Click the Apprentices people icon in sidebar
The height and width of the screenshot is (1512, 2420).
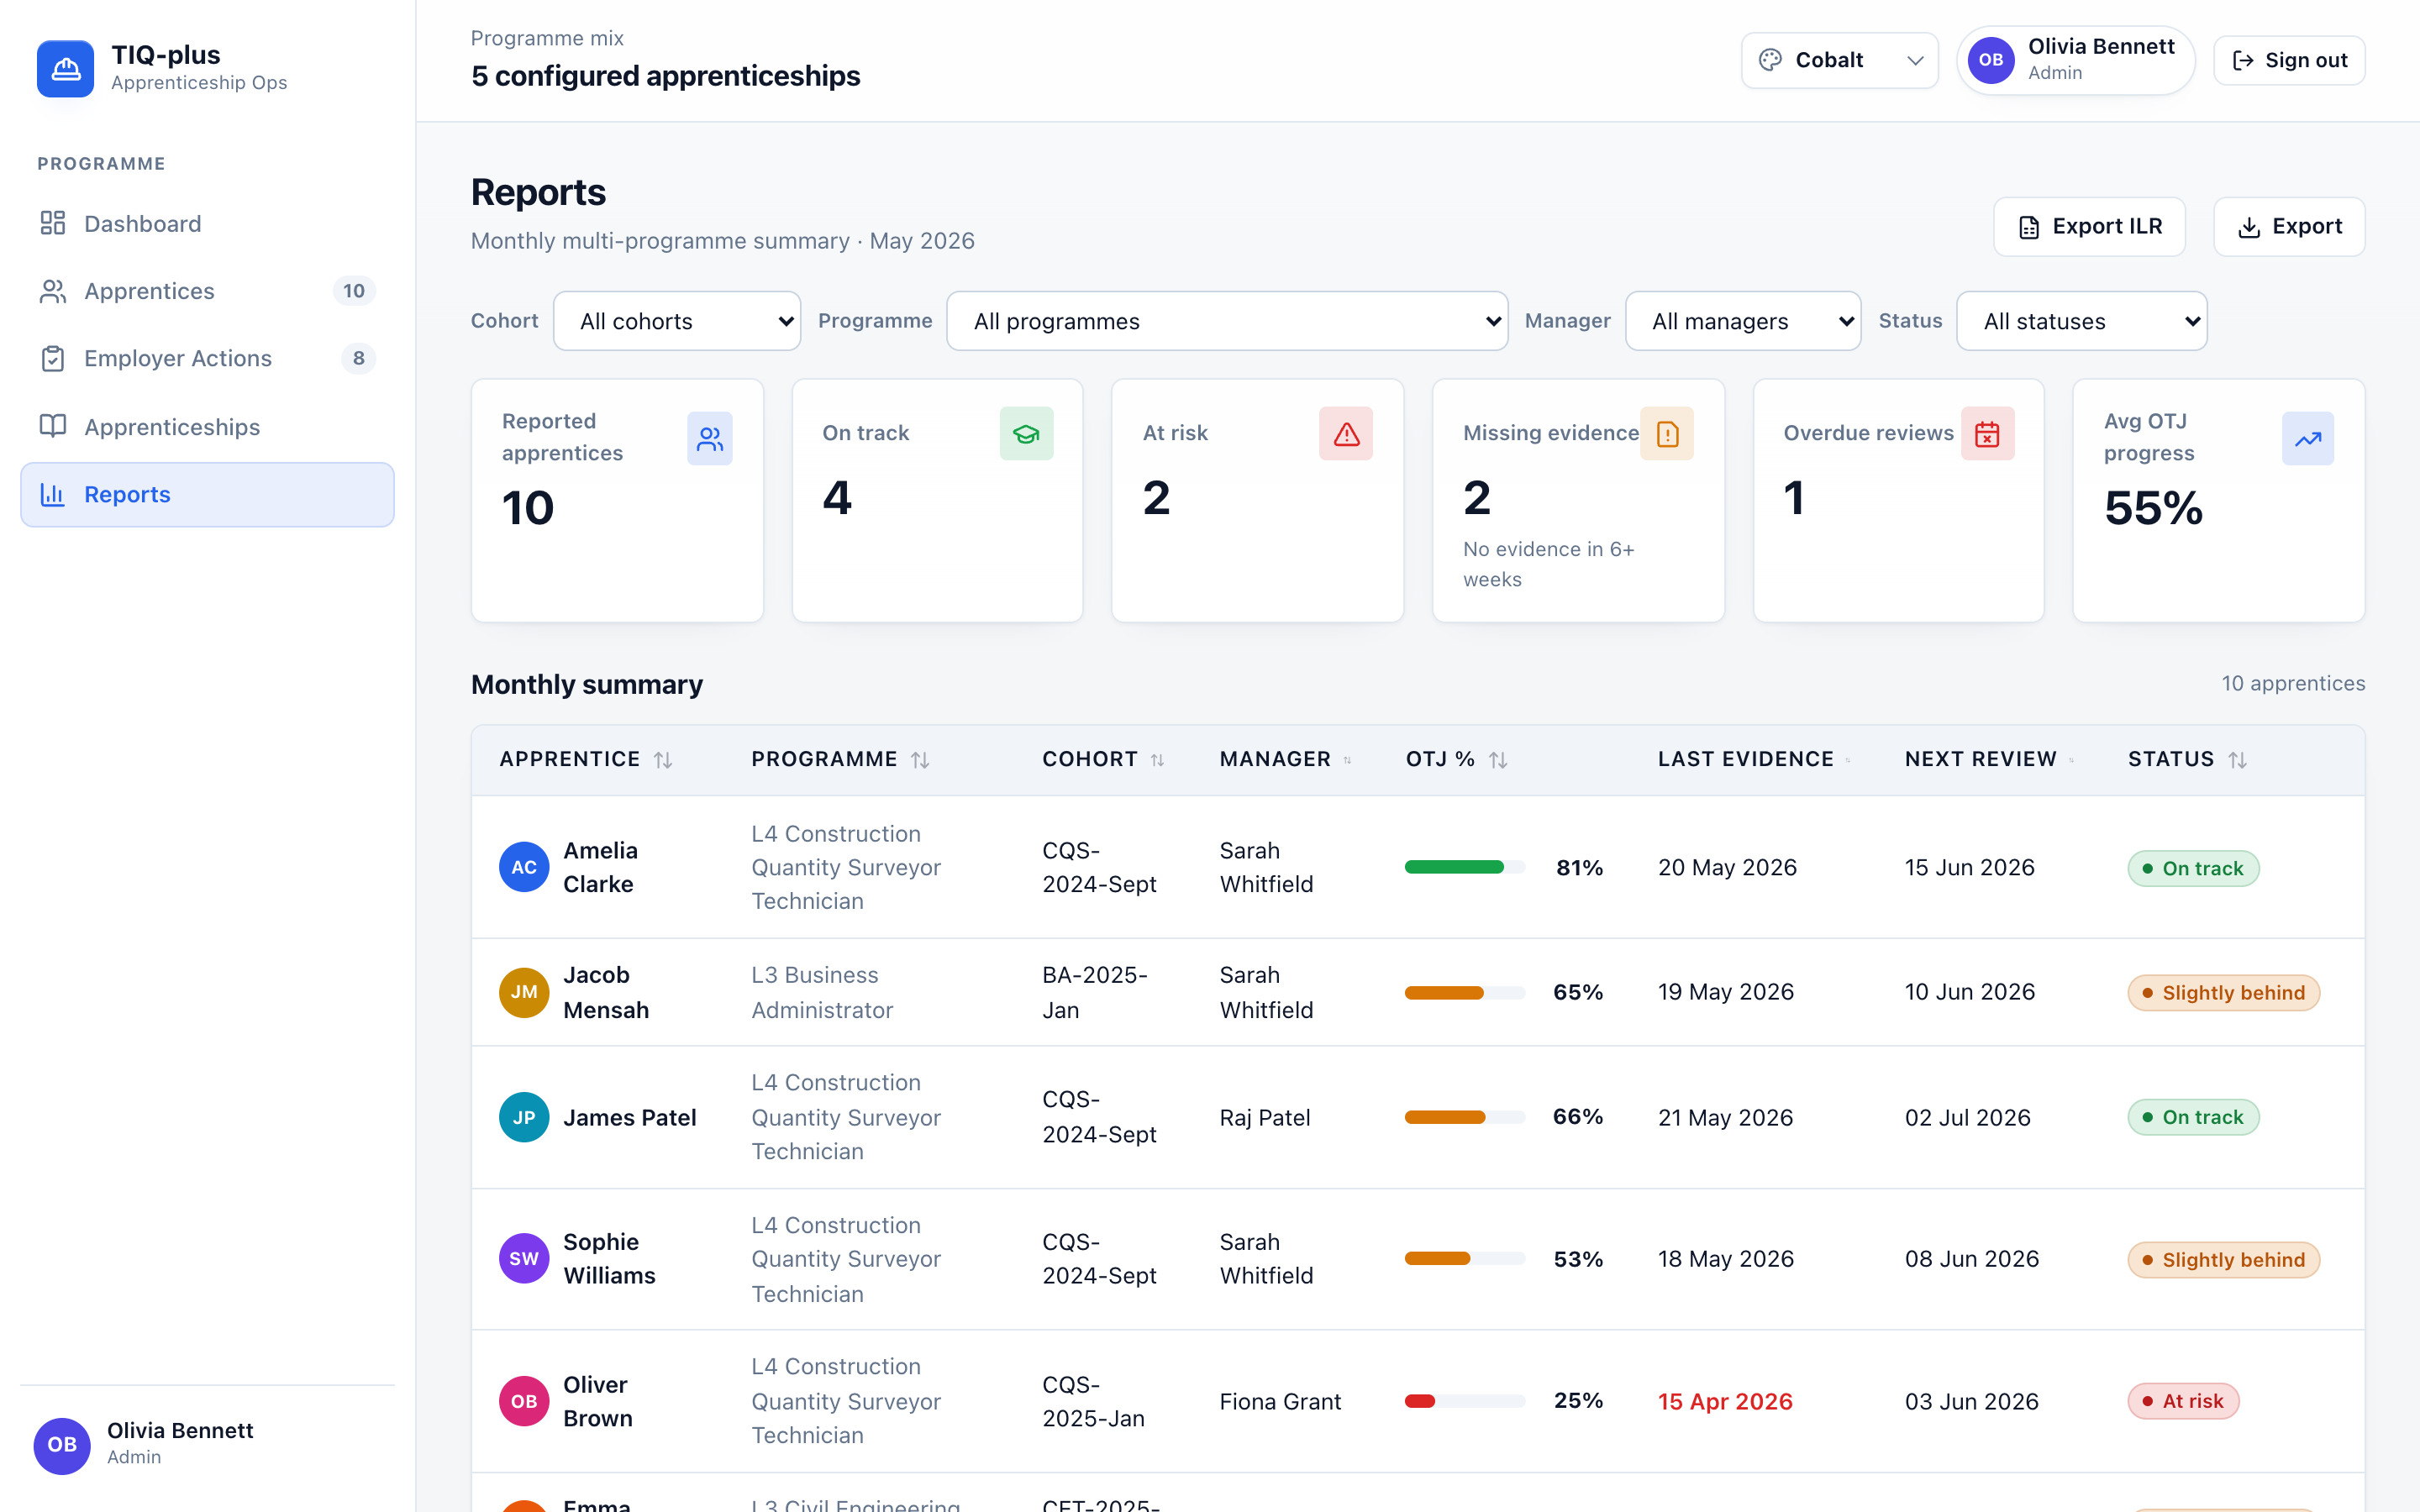[53, 291]
